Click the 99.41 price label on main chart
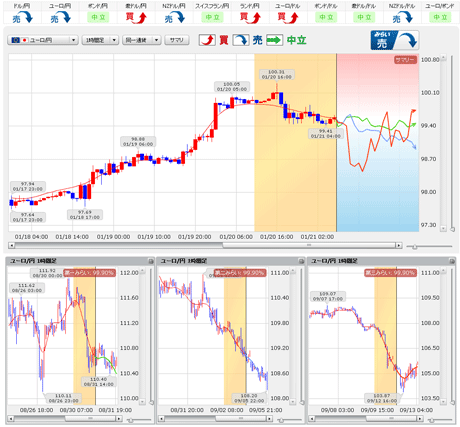 [326, 134]
